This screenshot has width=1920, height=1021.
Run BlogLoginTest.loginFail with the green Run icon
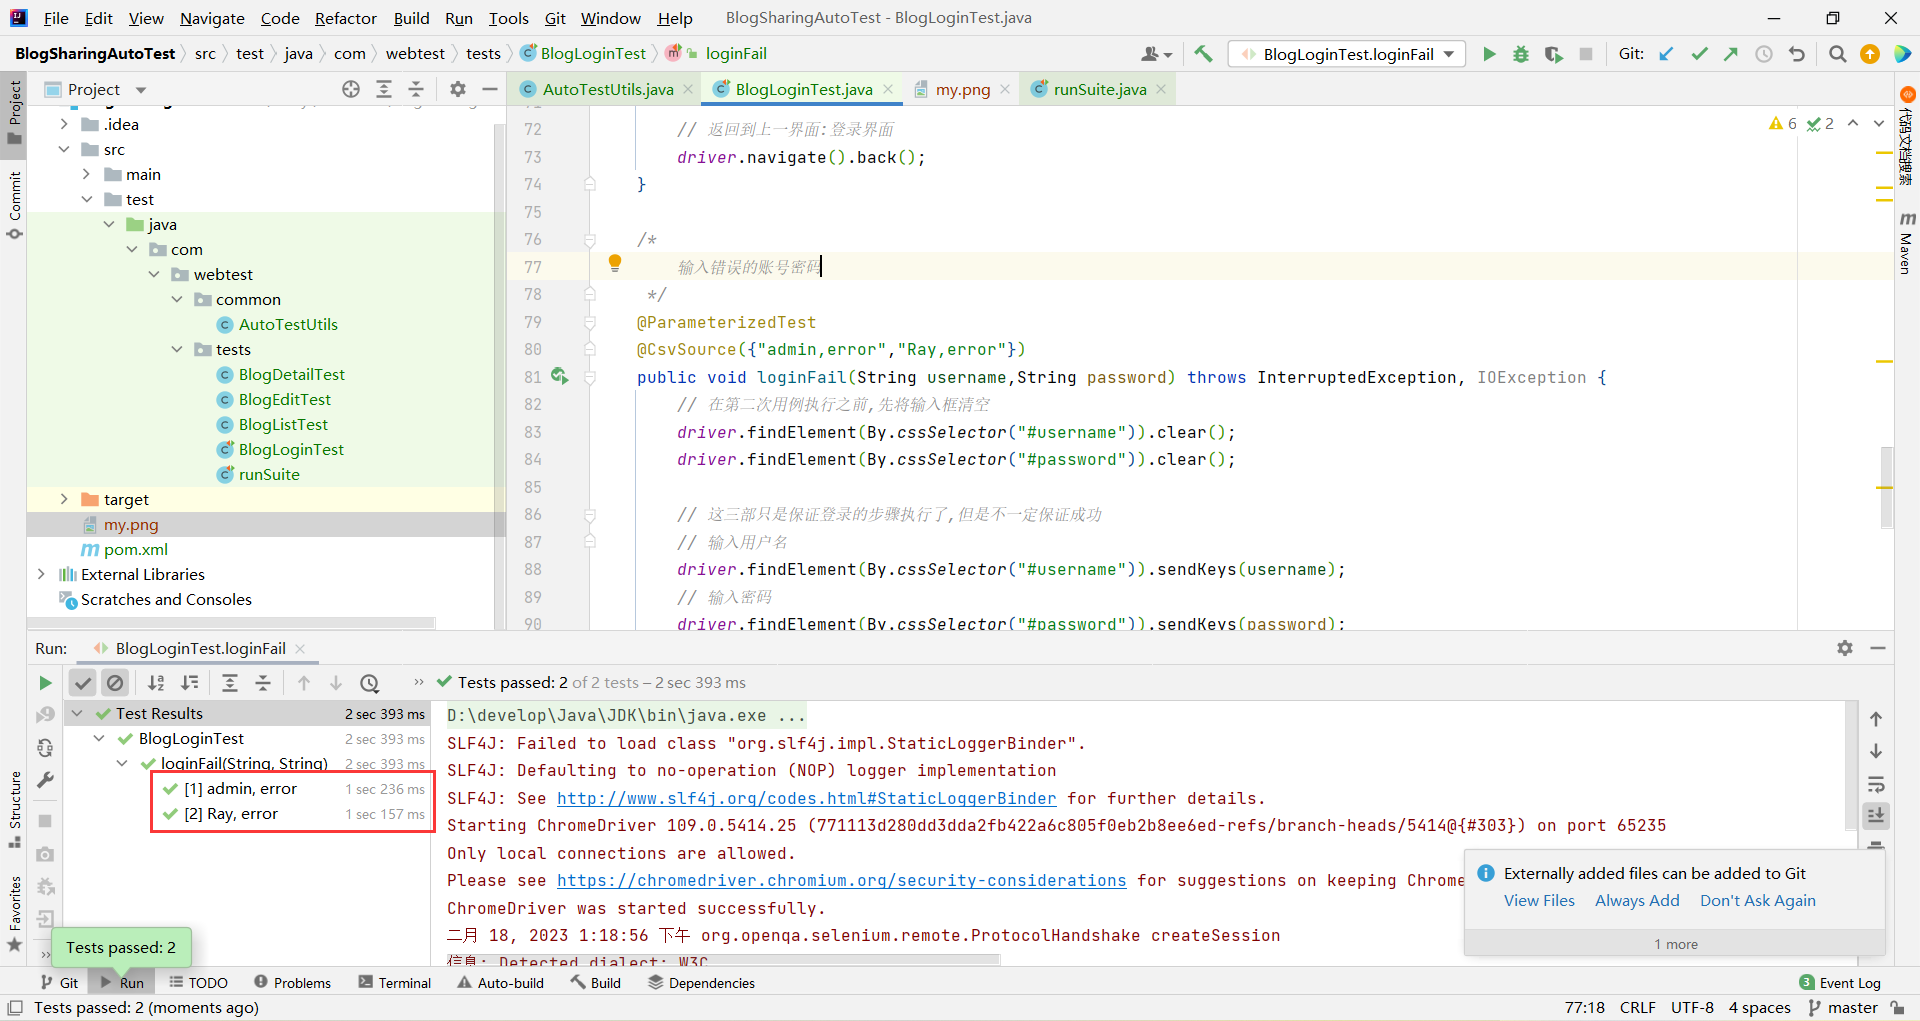point(1489,54)
